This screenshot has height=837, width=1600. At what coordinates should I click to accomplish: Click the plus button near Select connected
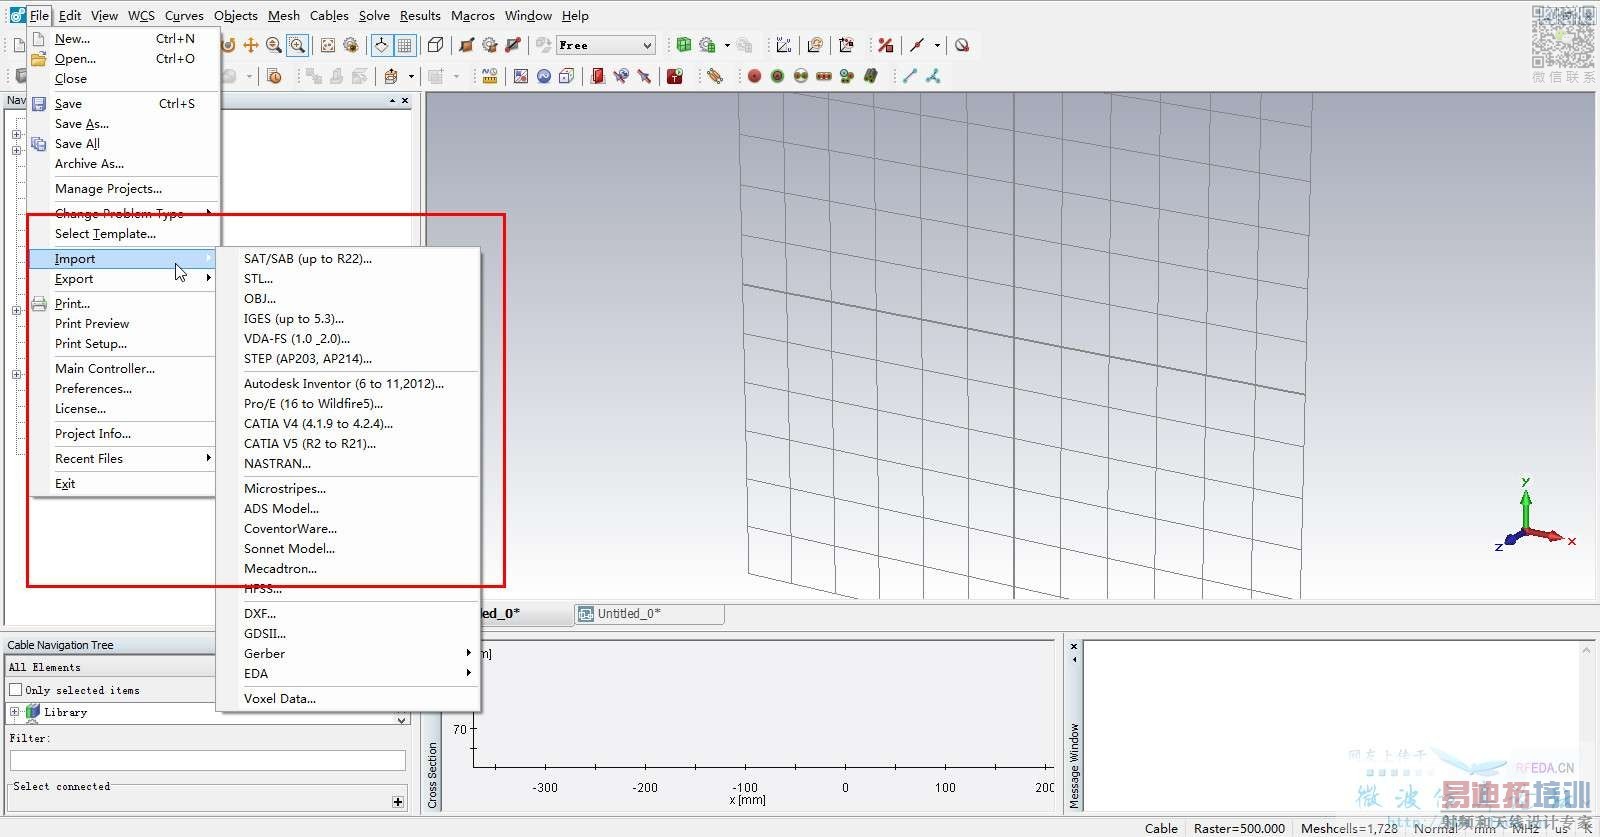click(398, 801)
